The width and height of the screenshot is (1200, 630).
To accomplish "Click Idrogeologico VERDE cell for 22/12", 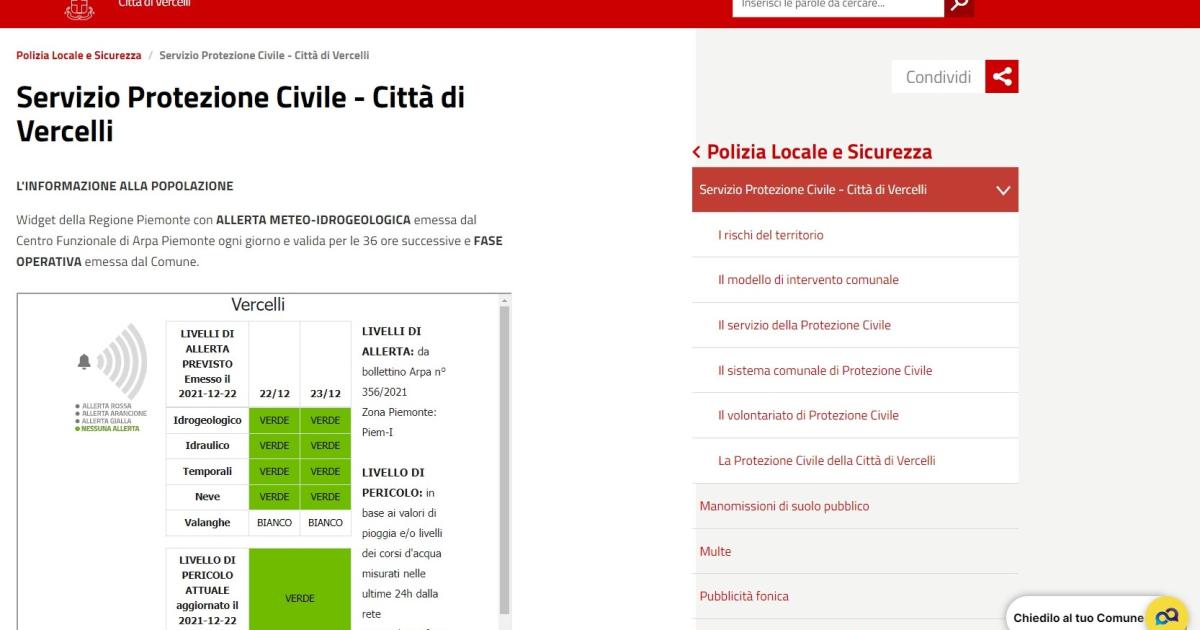I will click(x=274, y=421).
